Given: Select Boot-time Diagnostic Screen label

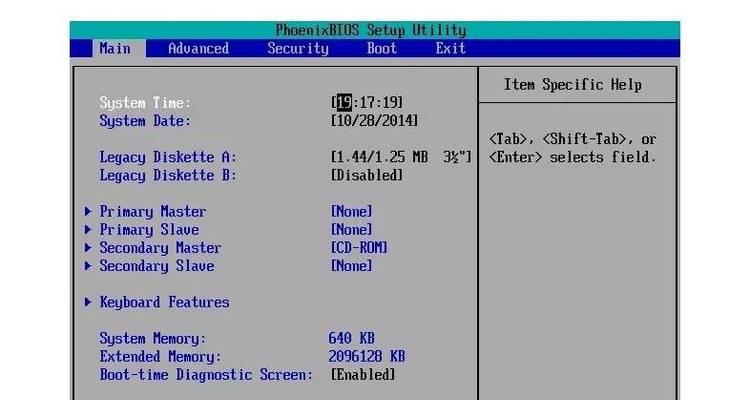Looking at the screenshot, I should coord(206,375).
